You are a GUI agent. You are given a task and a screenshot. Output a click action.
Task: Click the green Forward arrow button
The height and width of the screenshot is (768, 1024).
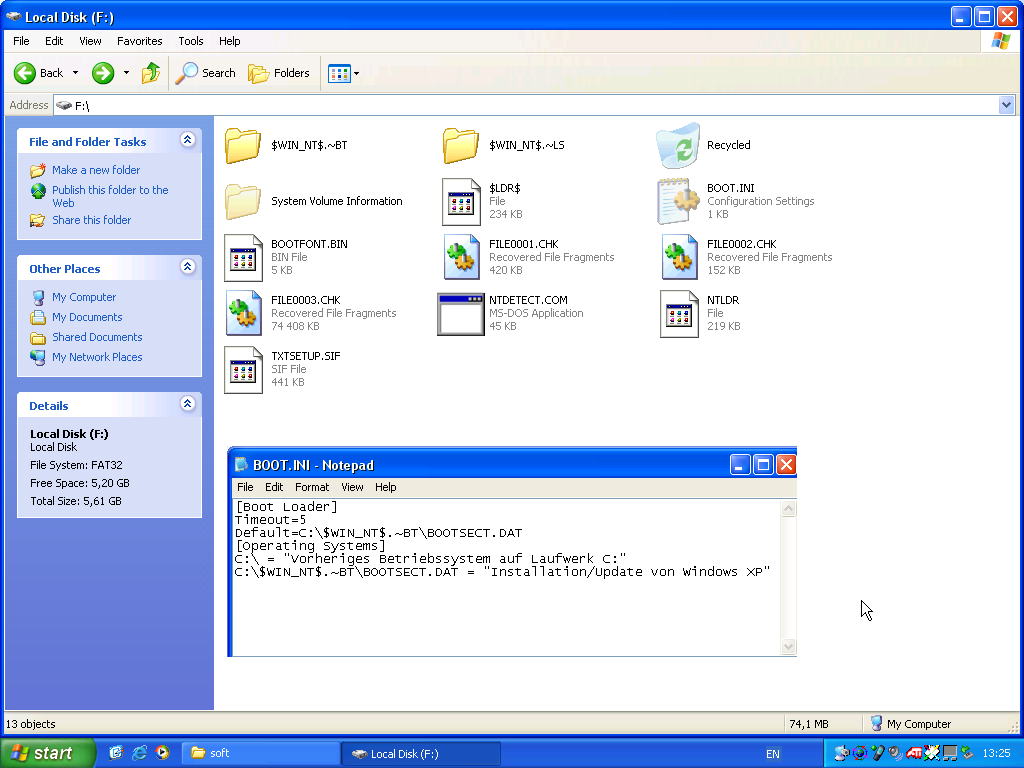tap(103, 73)
